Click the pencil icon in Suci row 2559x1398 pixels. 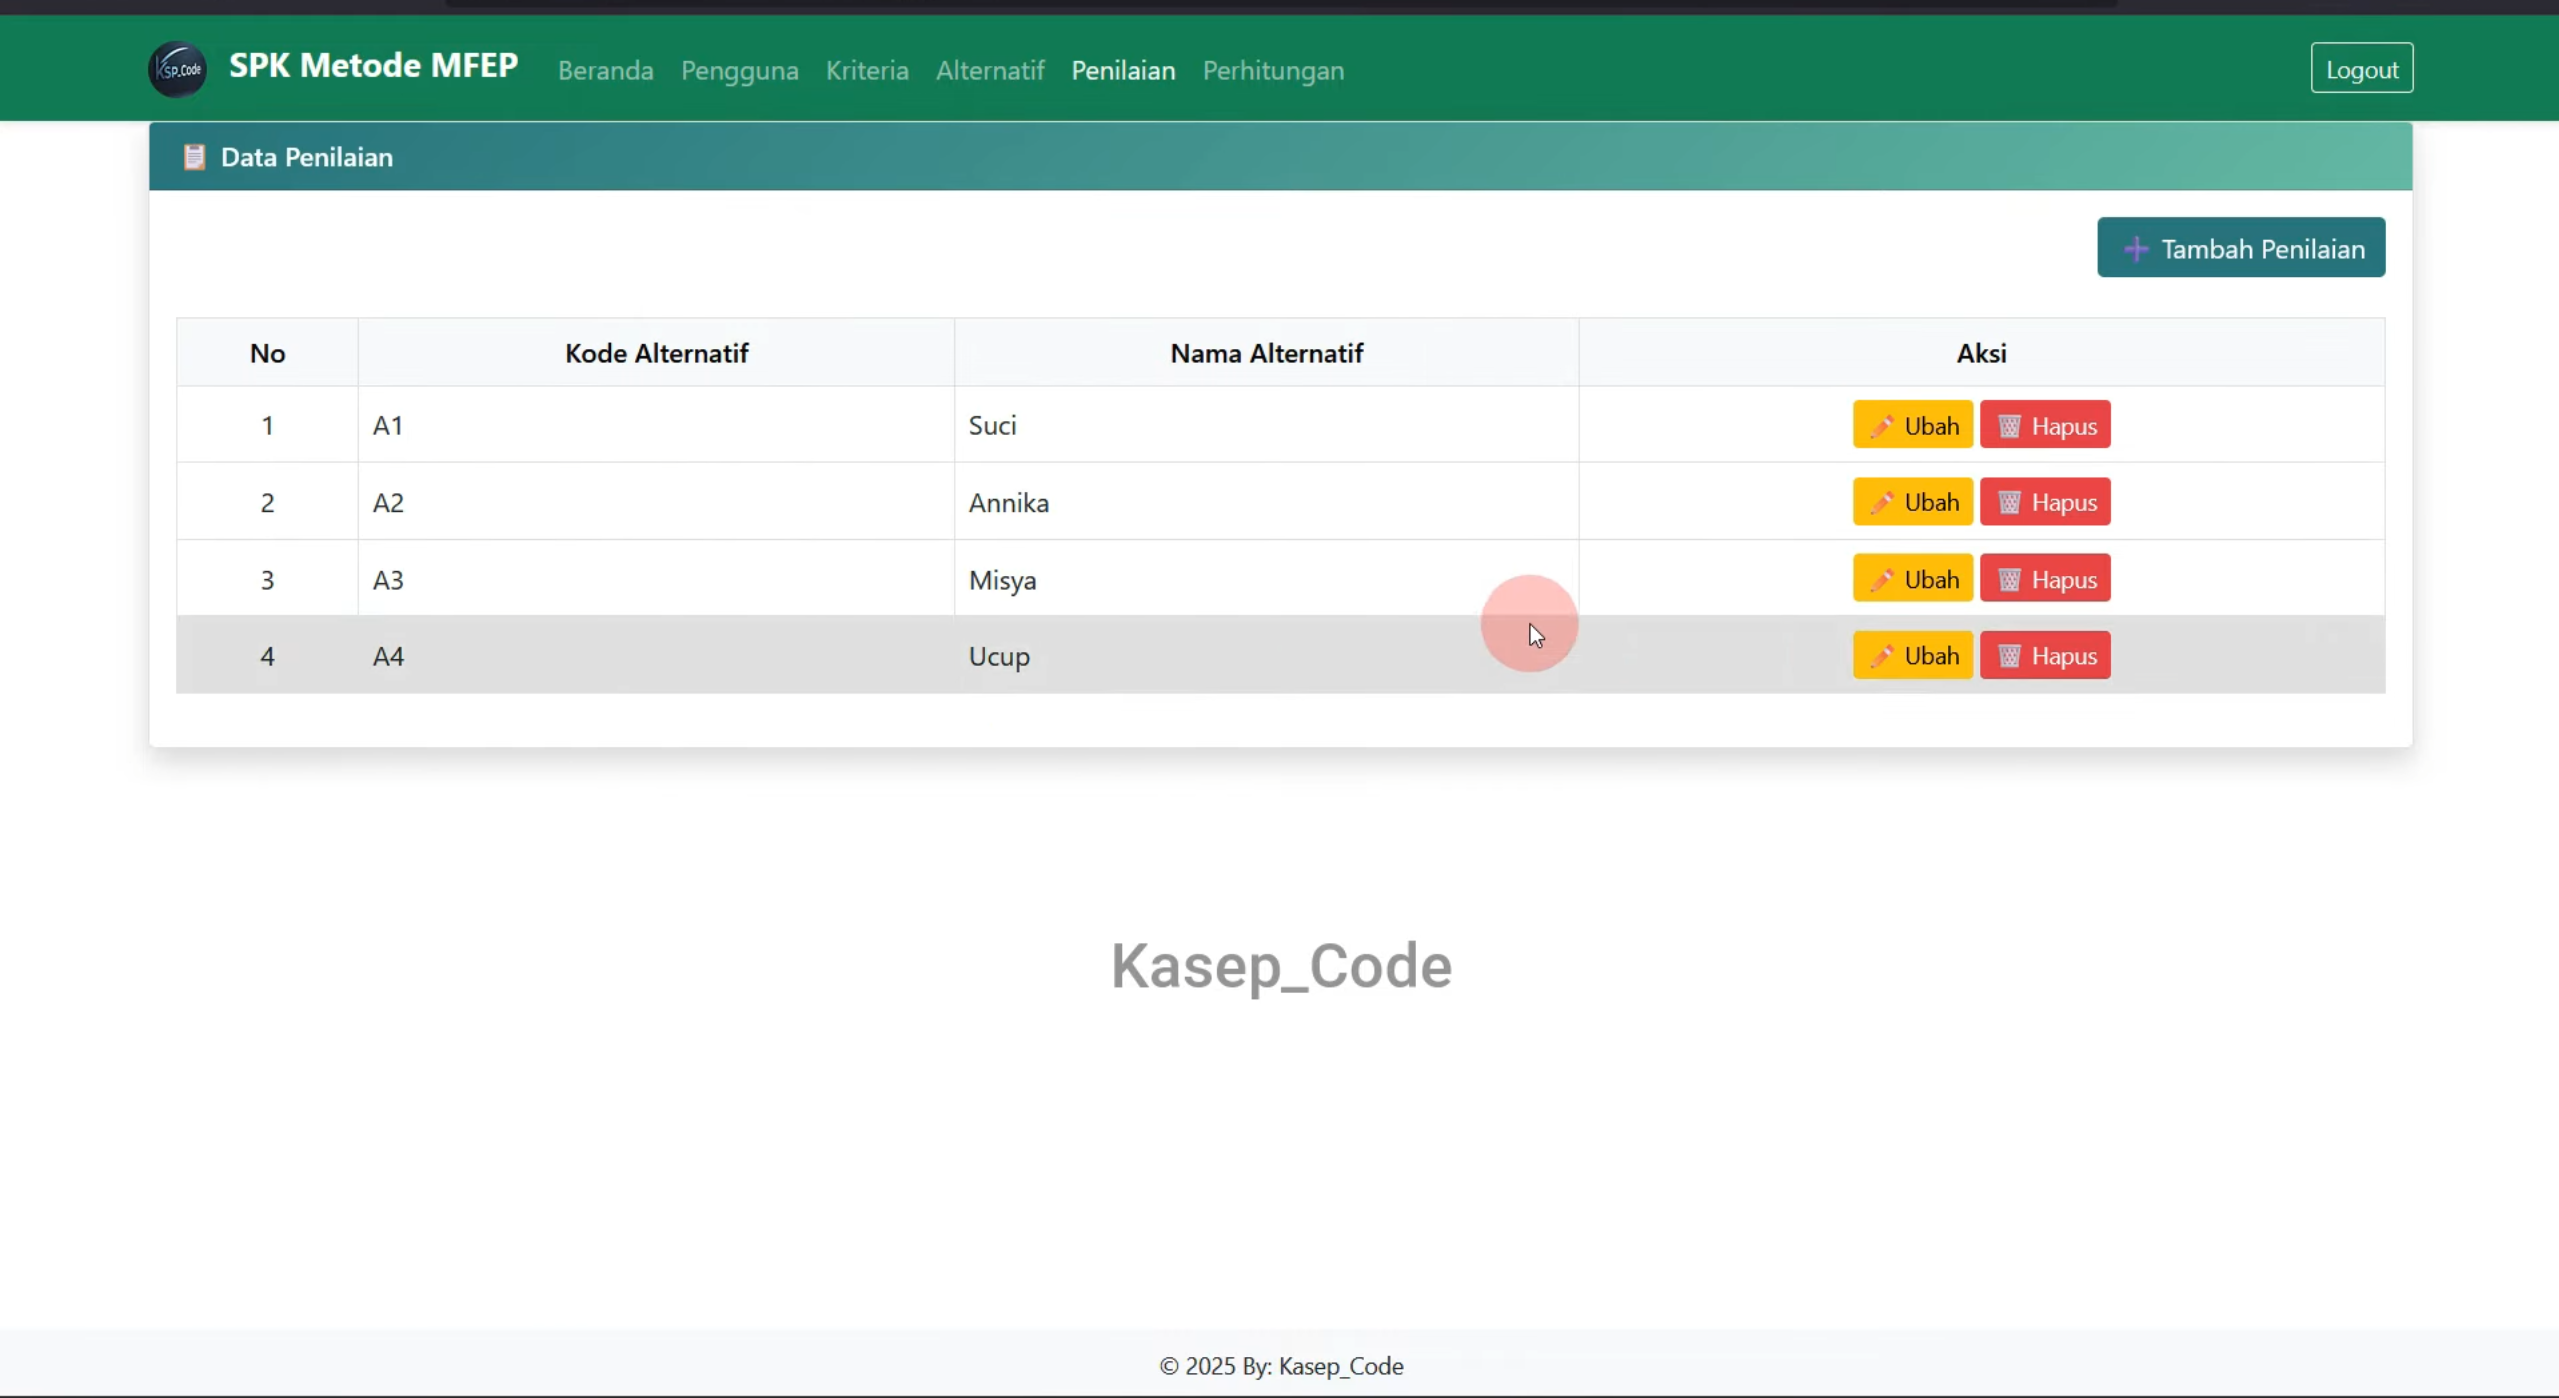point(1881,426)
